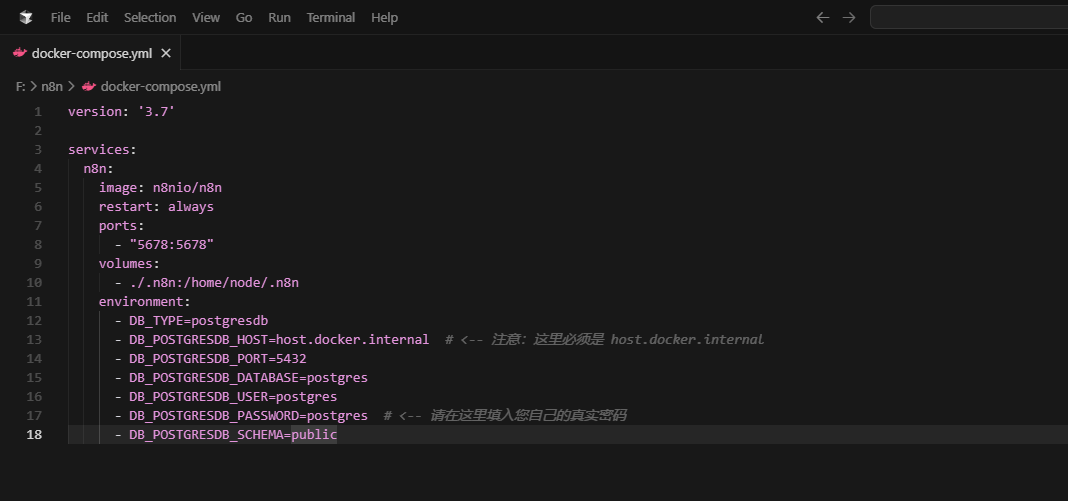Open the Run menu
1068x501 pixels.
tap(279, 17)
